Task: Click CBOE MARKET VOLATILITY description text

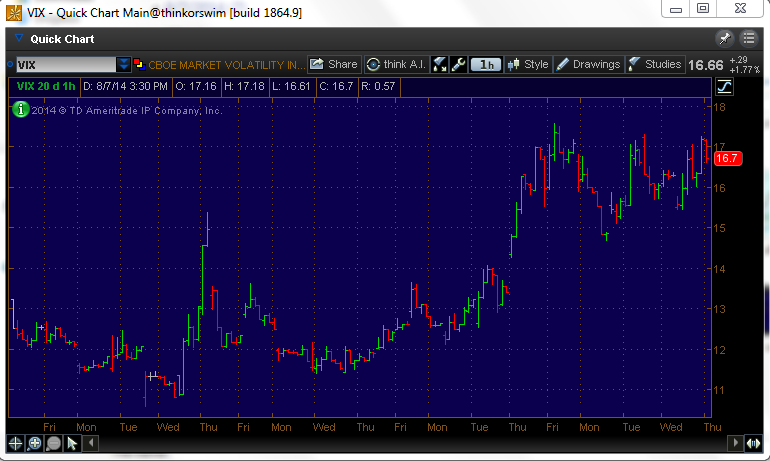Action: [x=227, y=65]
